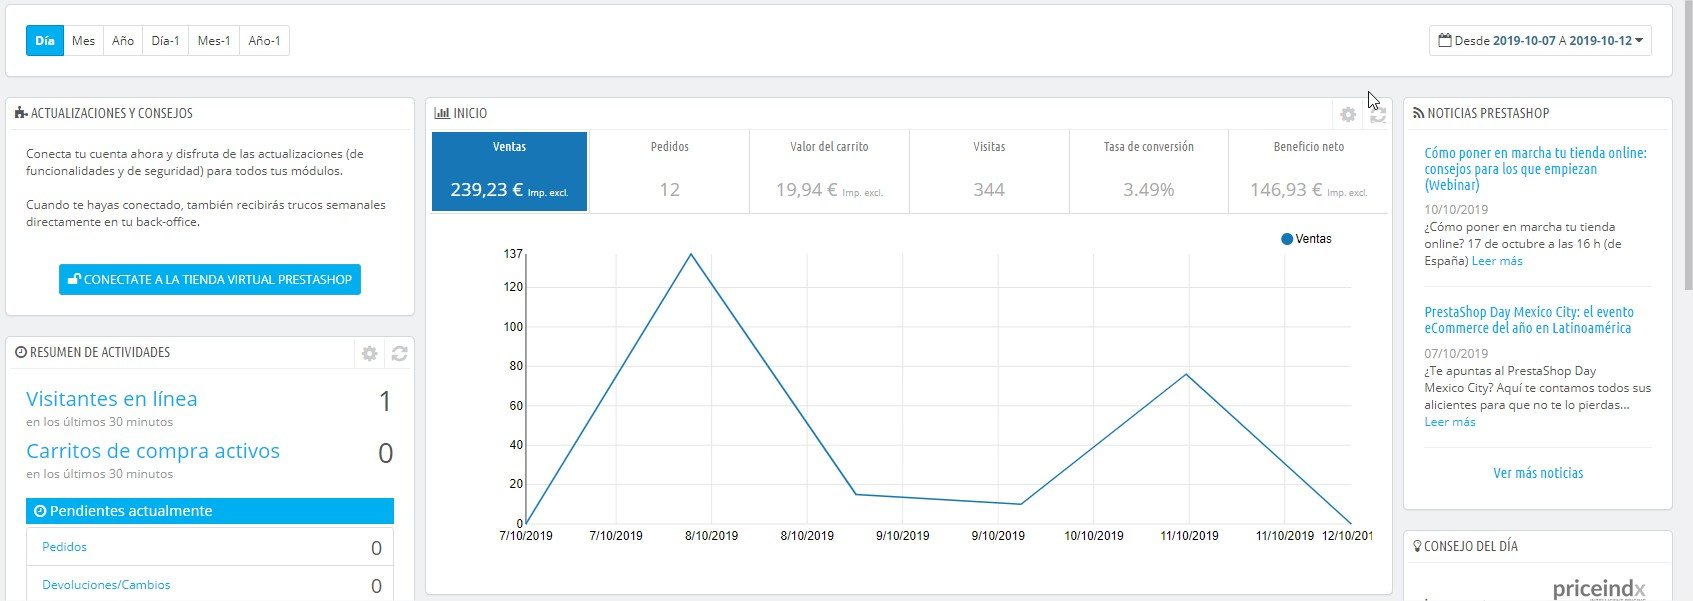Click the Noticias PrestaShop heading
This screenshot has width=1693, height=601.
tap(1488, 113)
